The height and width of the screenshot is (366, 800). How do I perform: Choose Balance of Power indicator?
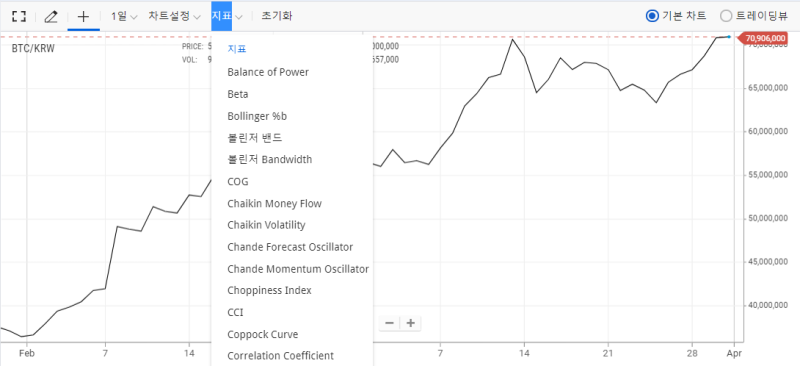tap(268, 72)
